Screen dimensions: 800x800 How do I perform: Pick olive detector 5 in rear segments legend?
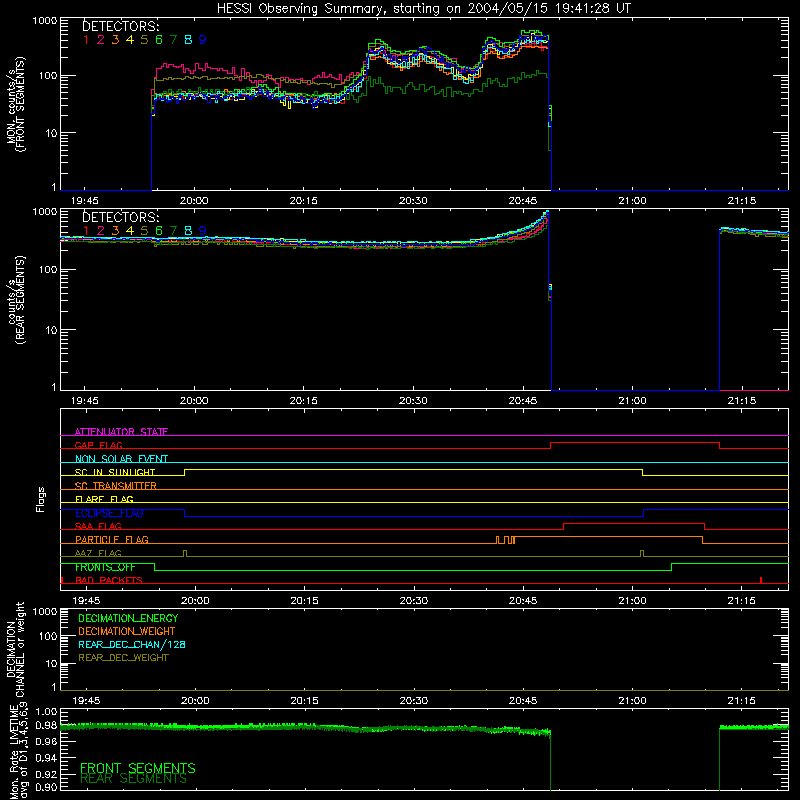[x=144, y=231]
